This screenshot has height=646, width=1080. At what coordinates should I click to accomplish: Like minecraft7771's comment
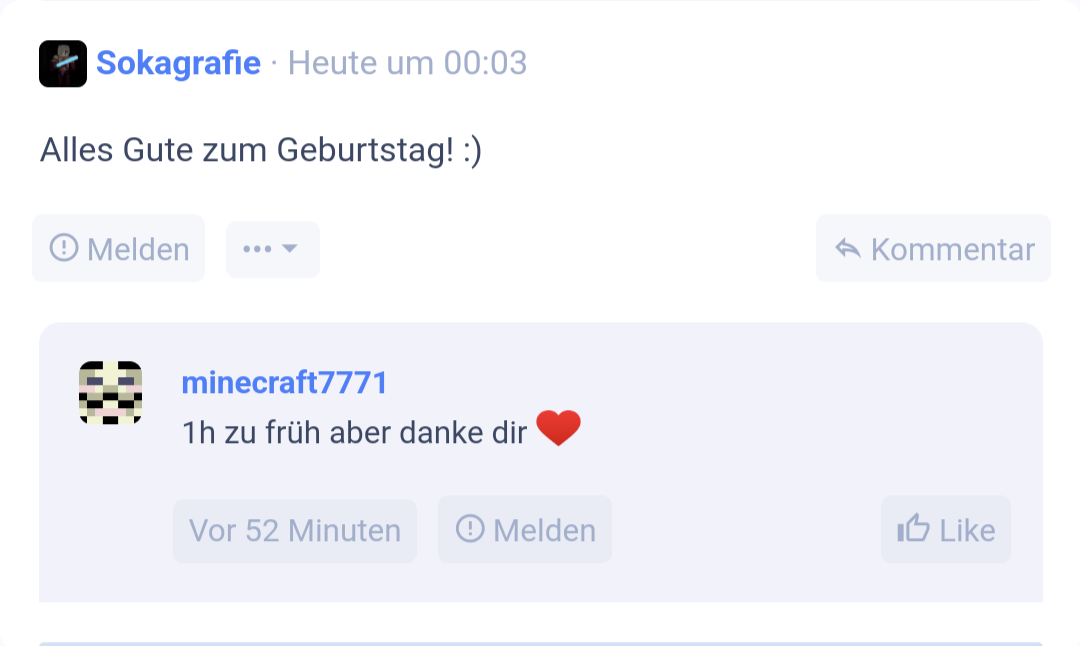coord(945,529)
